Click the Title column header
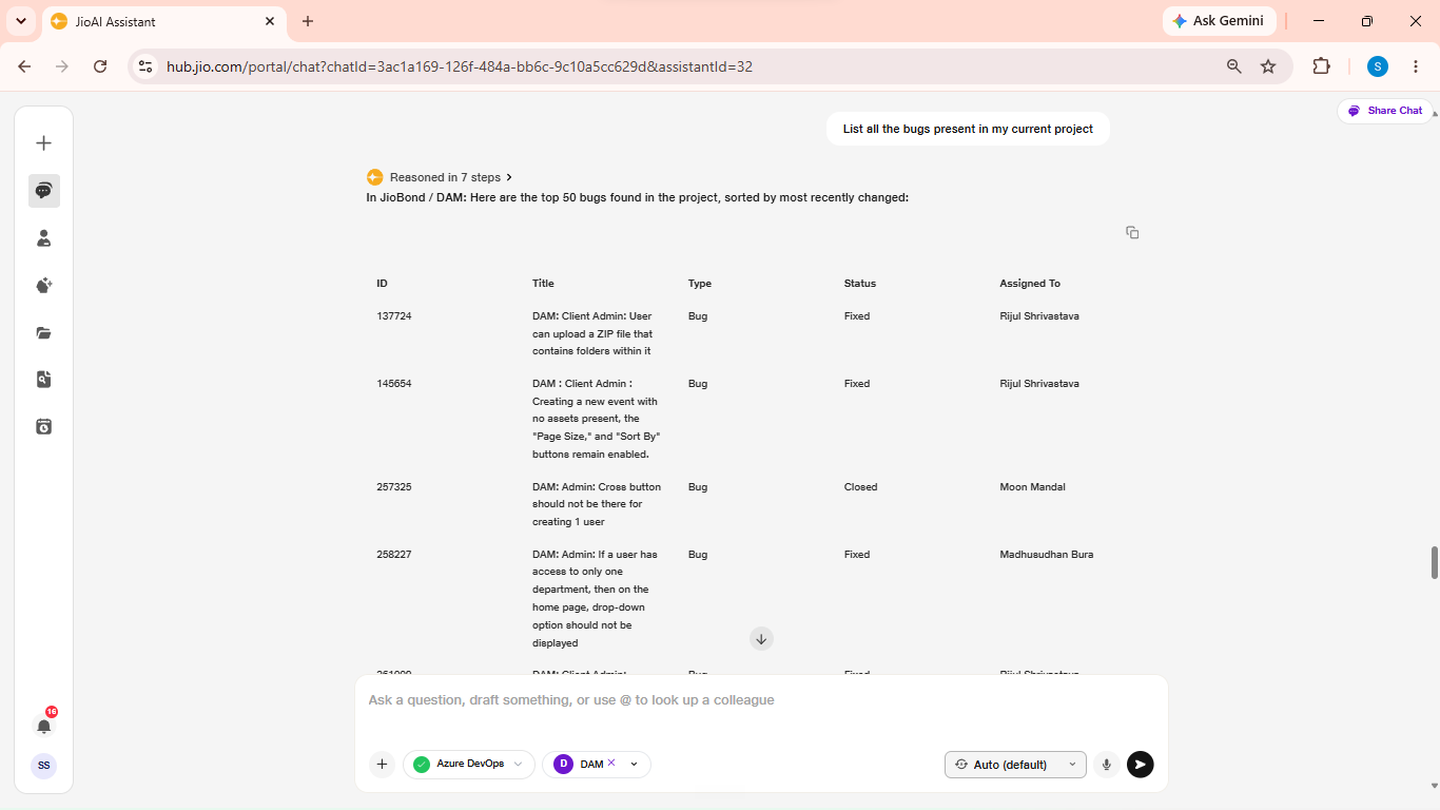 tap(543, 284)
